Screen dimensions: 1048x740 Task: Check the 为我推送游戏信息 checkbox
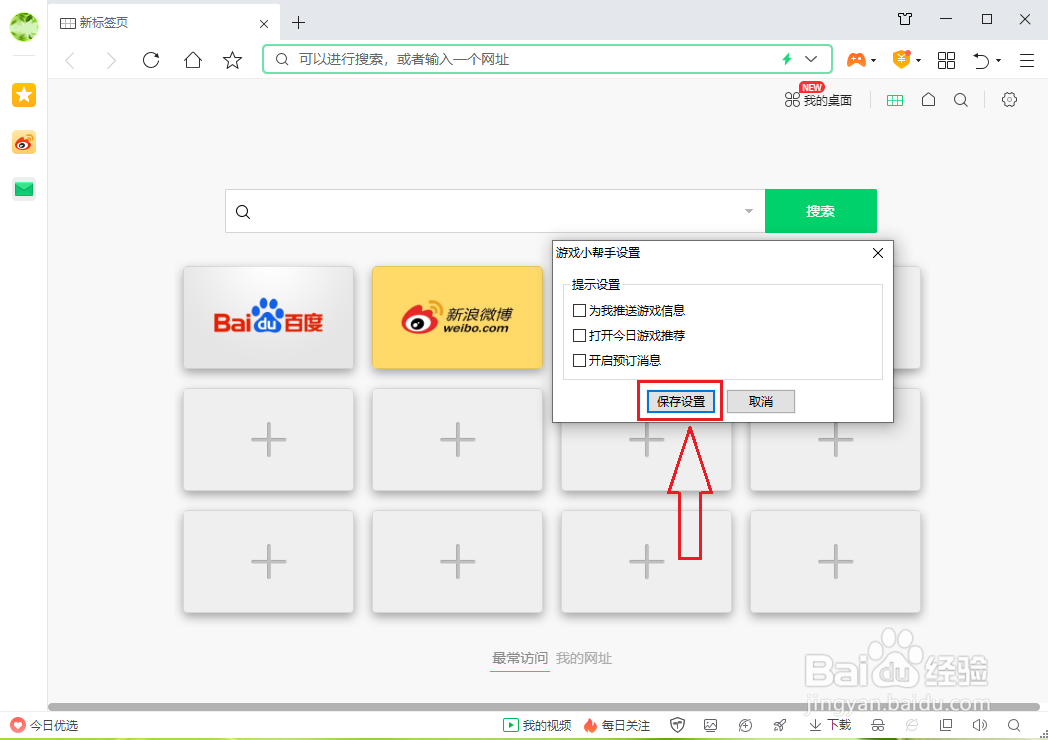click(578, 310)
